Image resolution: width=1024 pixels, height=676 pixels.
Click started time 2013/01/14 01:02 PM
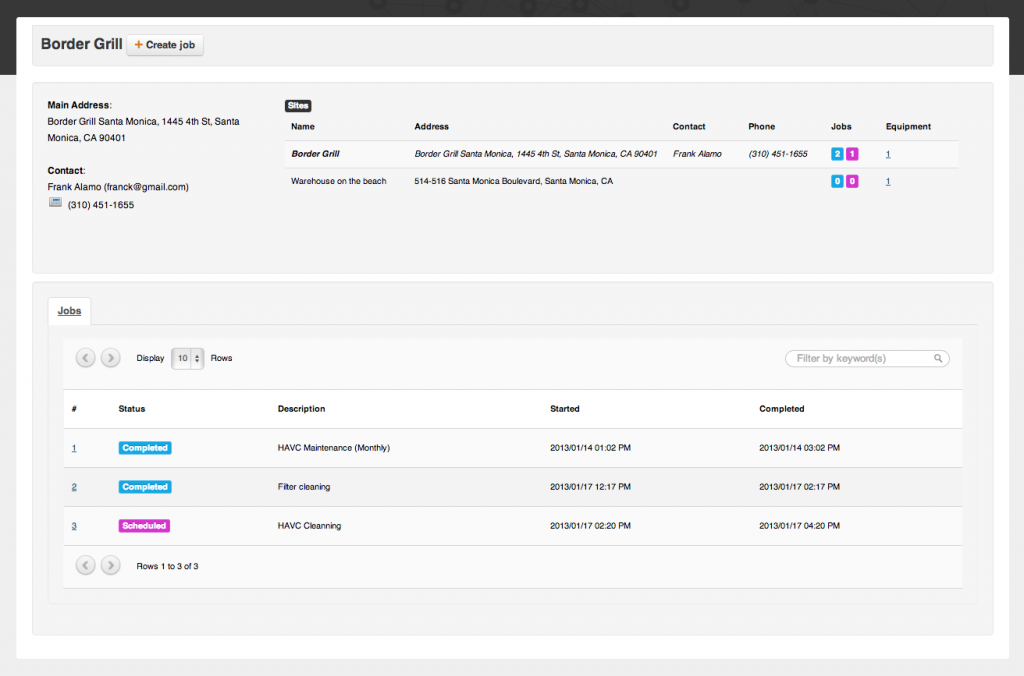(590, 448)
